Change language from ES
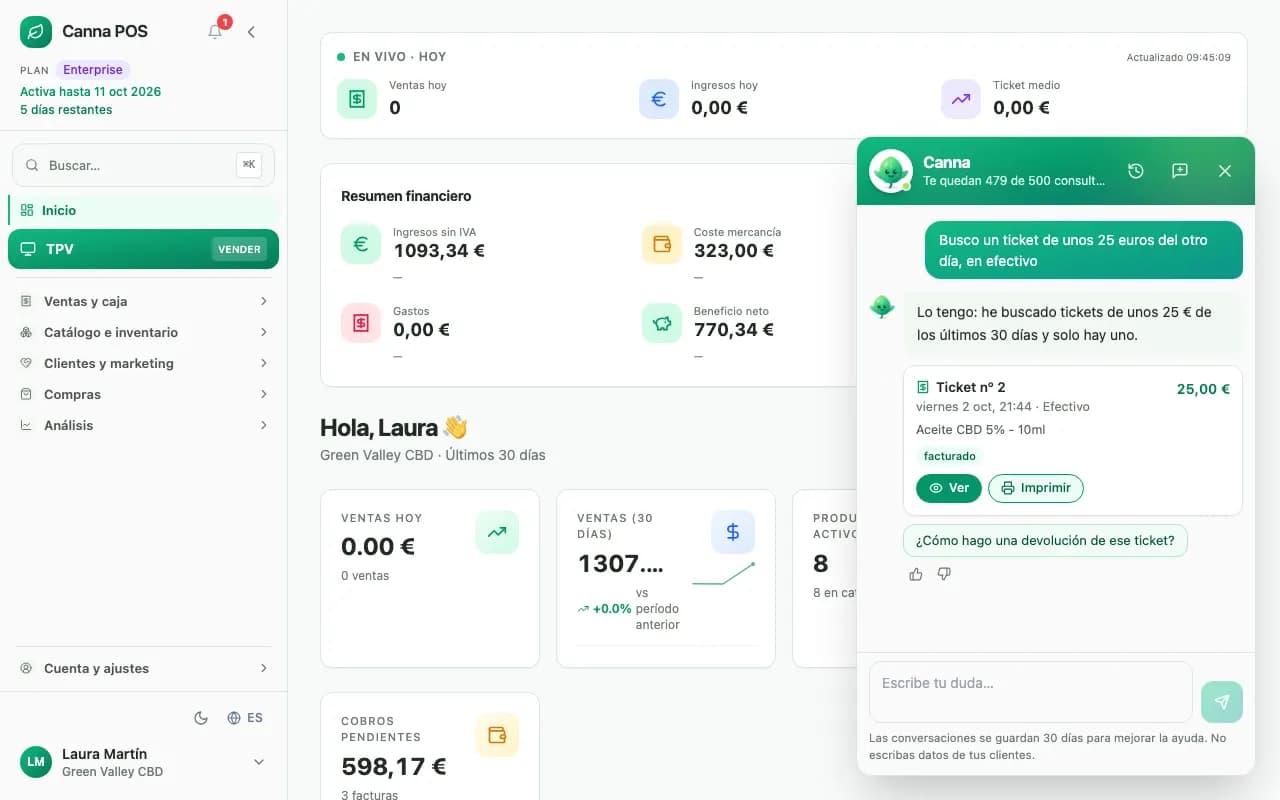 245,718
